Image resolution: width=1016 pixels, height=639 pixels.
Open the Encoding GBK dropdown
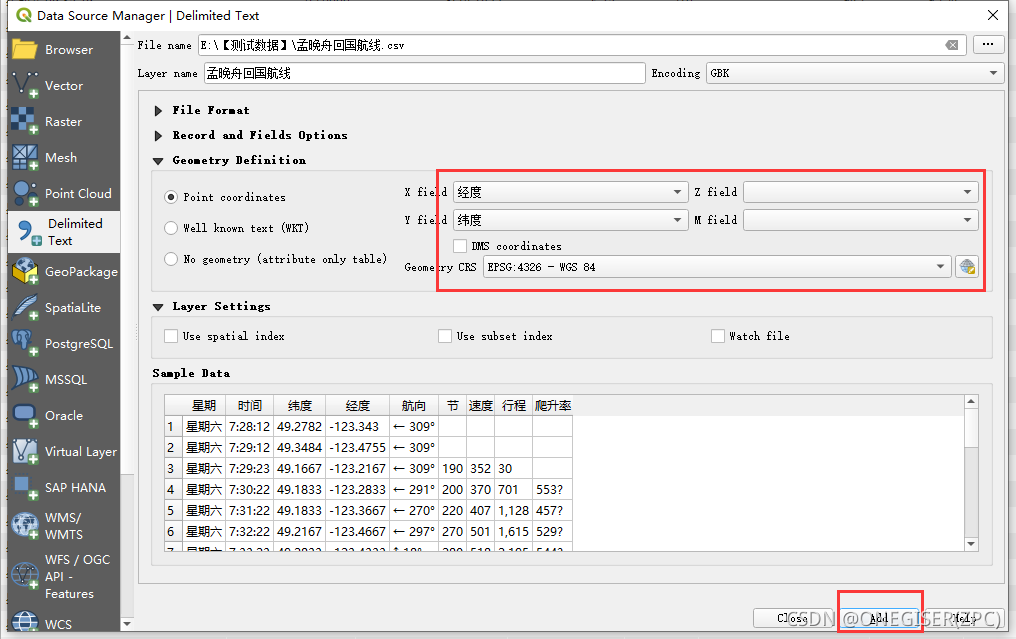pos(855,73)
